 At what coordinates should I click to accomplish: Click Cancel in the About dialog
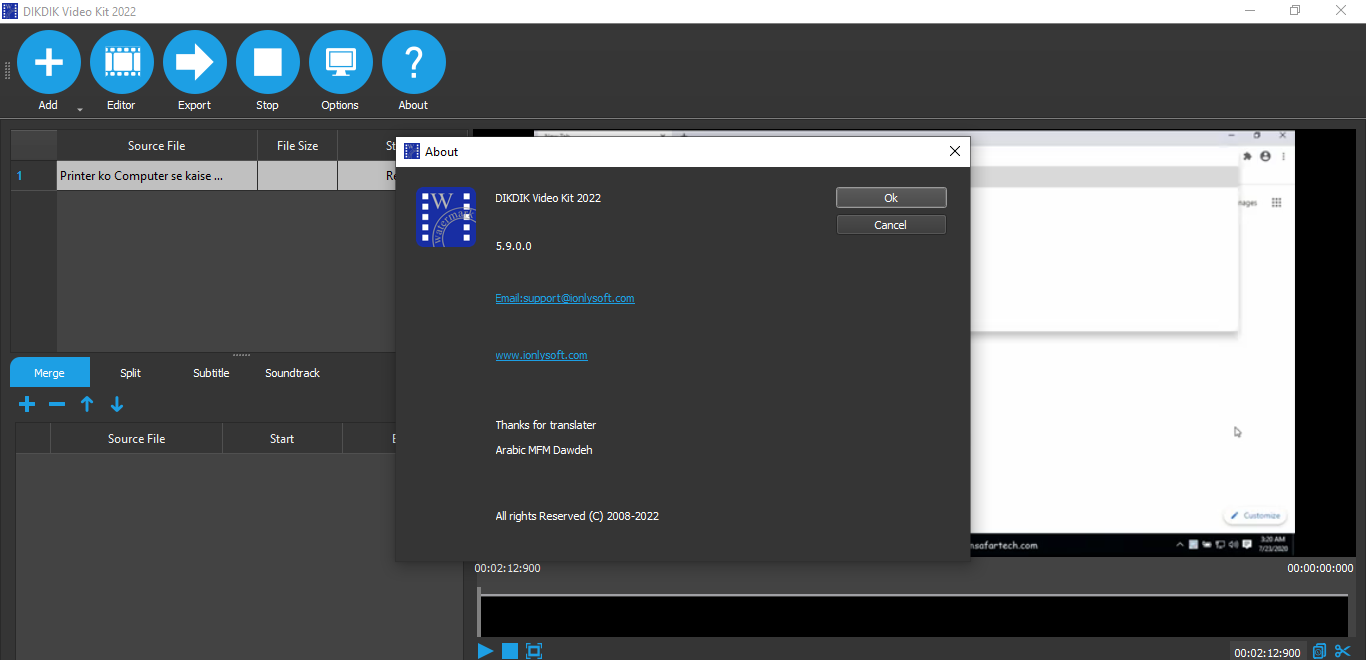point(891,225)
